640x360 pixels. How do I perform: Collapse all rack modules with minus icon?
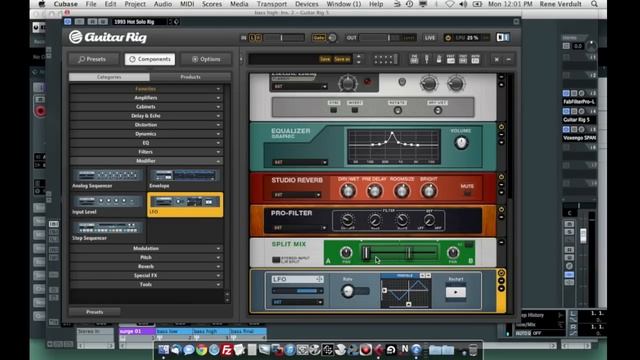[509, 60]
